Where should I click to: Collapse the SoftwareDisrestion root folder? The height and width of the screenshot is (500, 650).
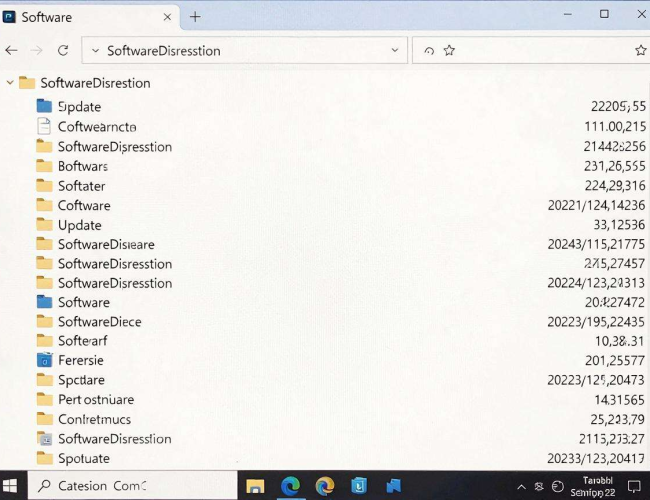[x=10, y=83]
